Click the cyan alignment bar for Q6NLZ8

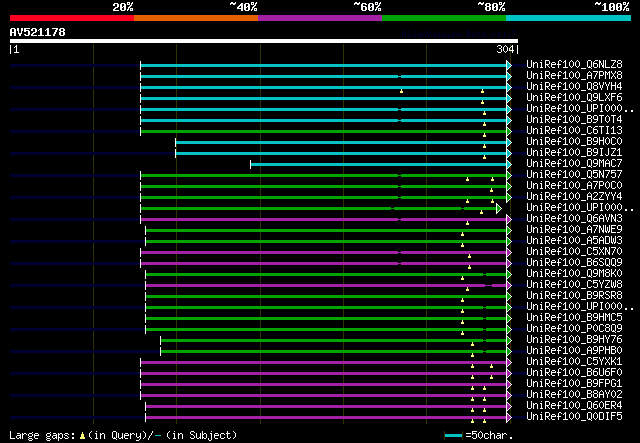[x=326, y=65]
